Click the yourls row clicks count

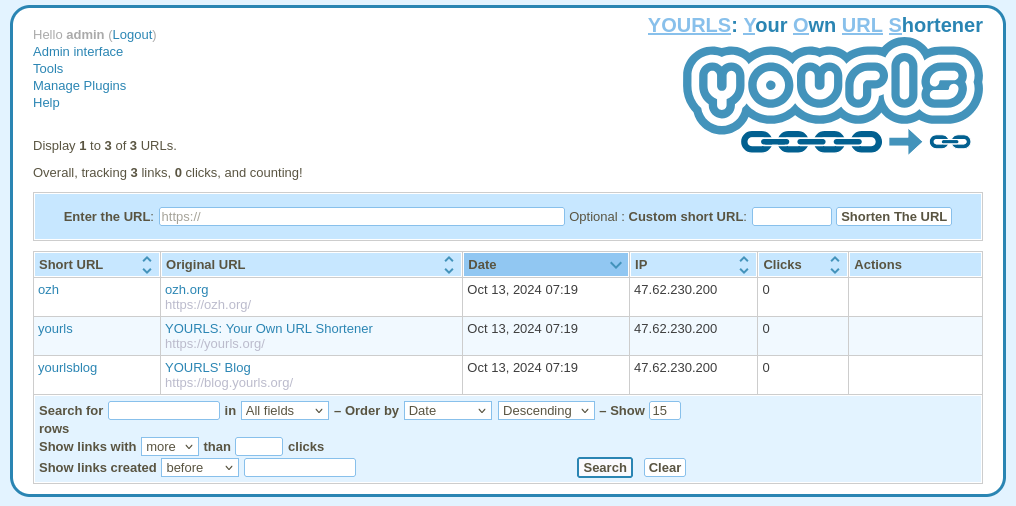766,328
